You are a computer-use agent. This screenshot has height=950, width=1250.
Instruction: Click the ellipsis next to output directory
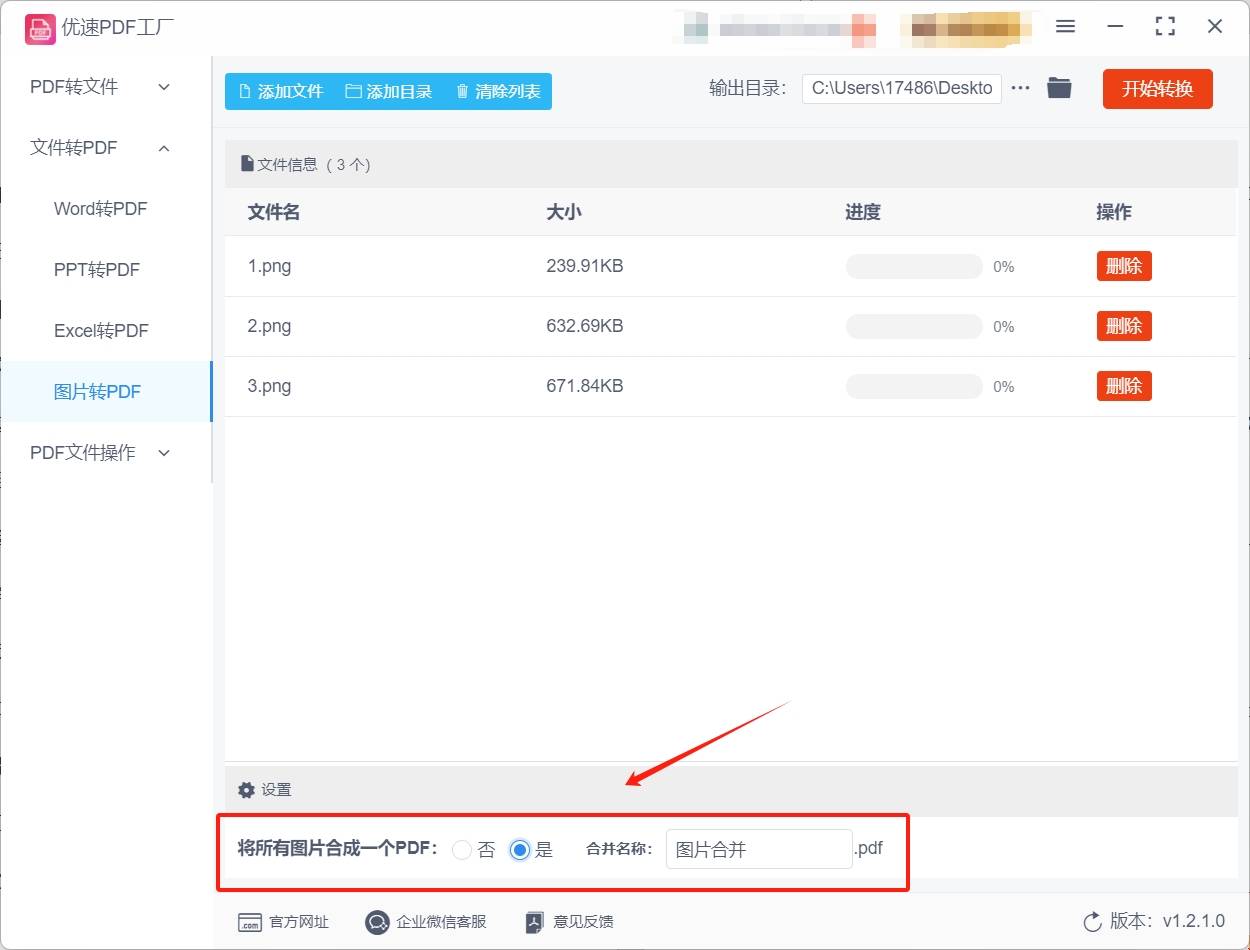tap(1020, 88)
